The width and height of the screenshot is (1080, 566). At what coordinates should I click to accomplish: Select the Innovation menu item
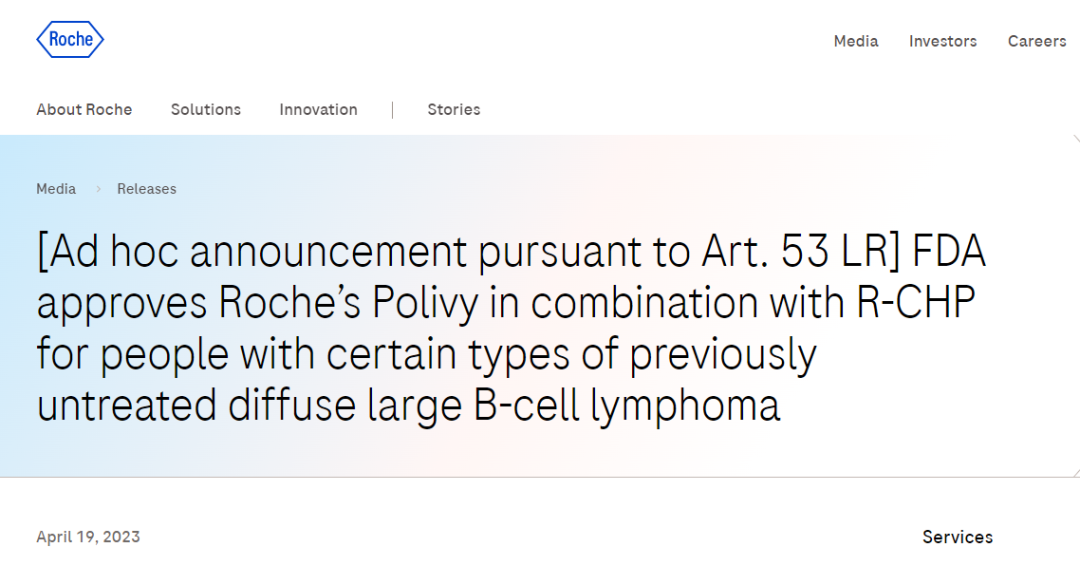pyautogui.click(x=318, y=110)
